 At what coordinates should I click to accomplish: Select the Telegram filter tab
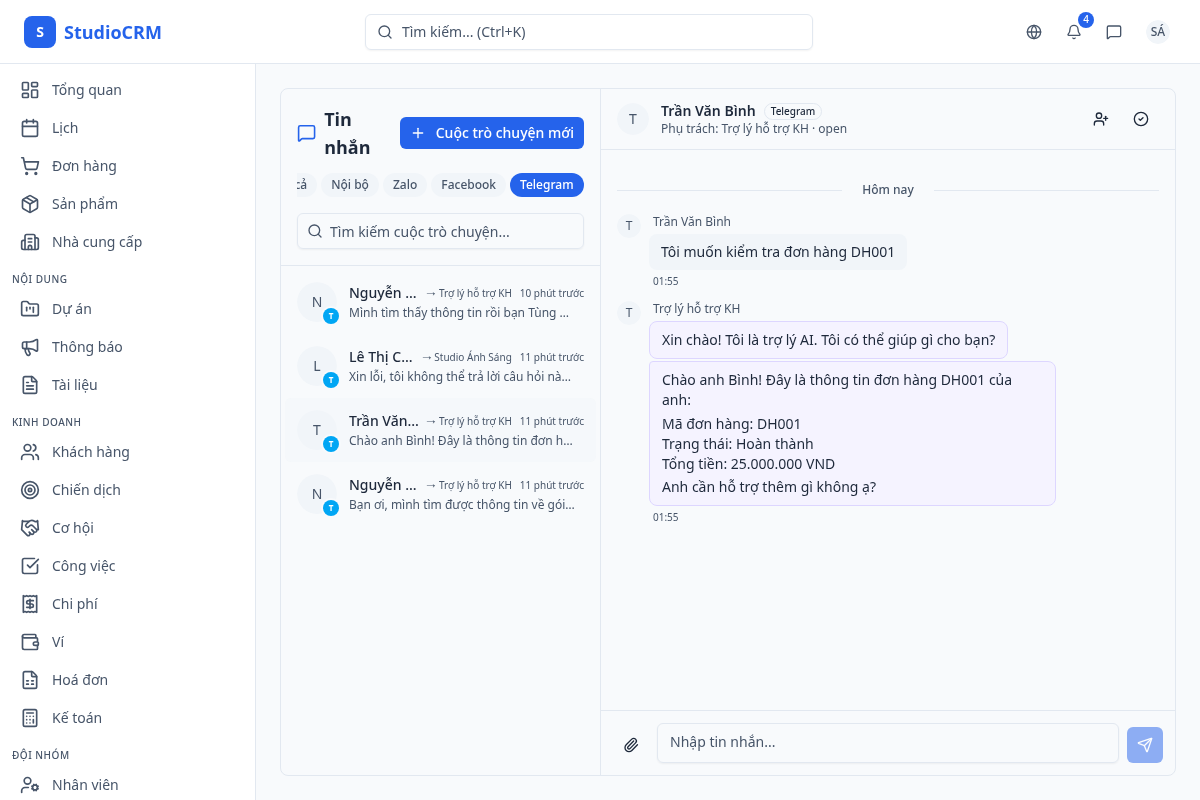[x=546, y=185]
